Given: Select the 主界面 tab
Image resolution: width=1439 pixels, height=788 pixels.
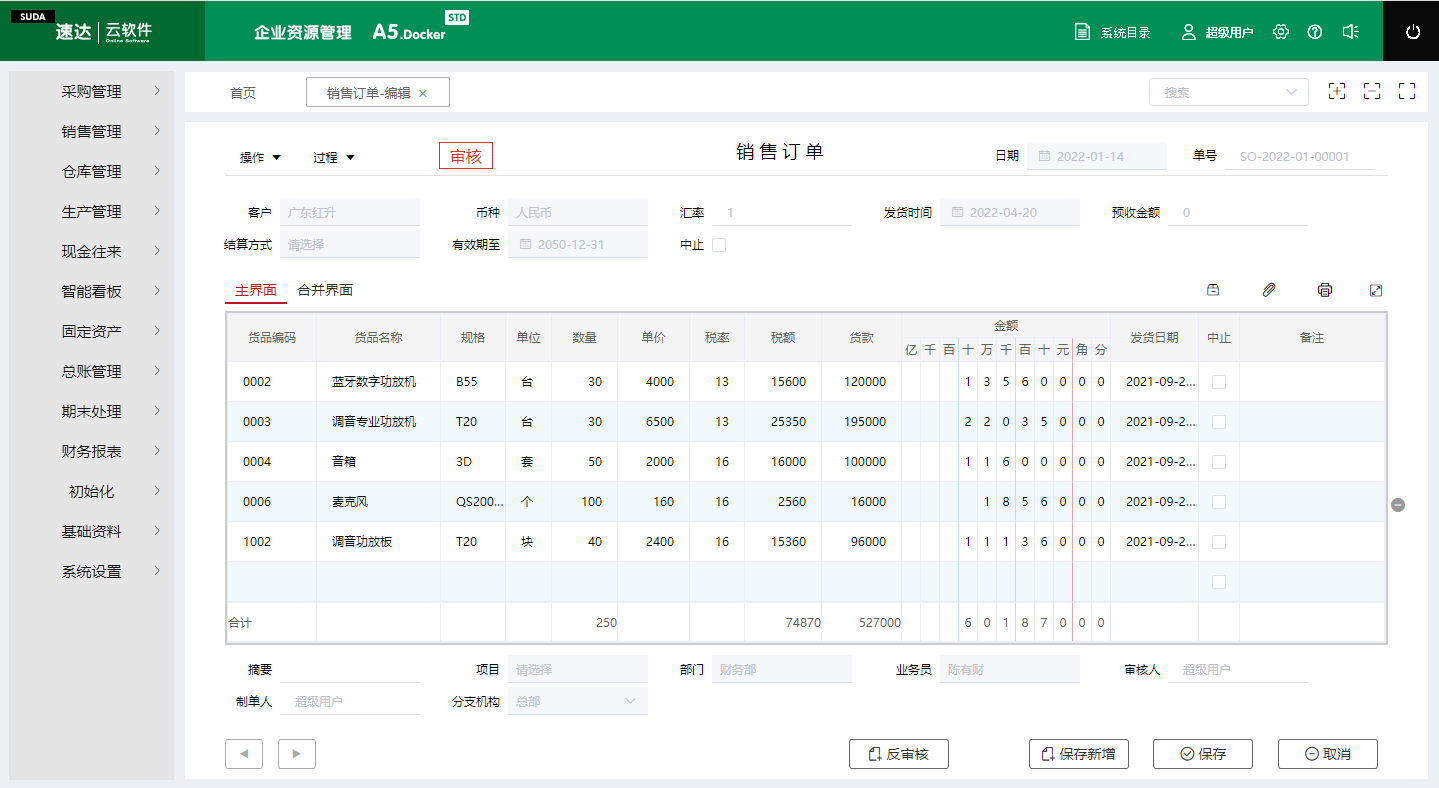Looking at the screenshot, I should pyautogui.click(x=256, y=290).
